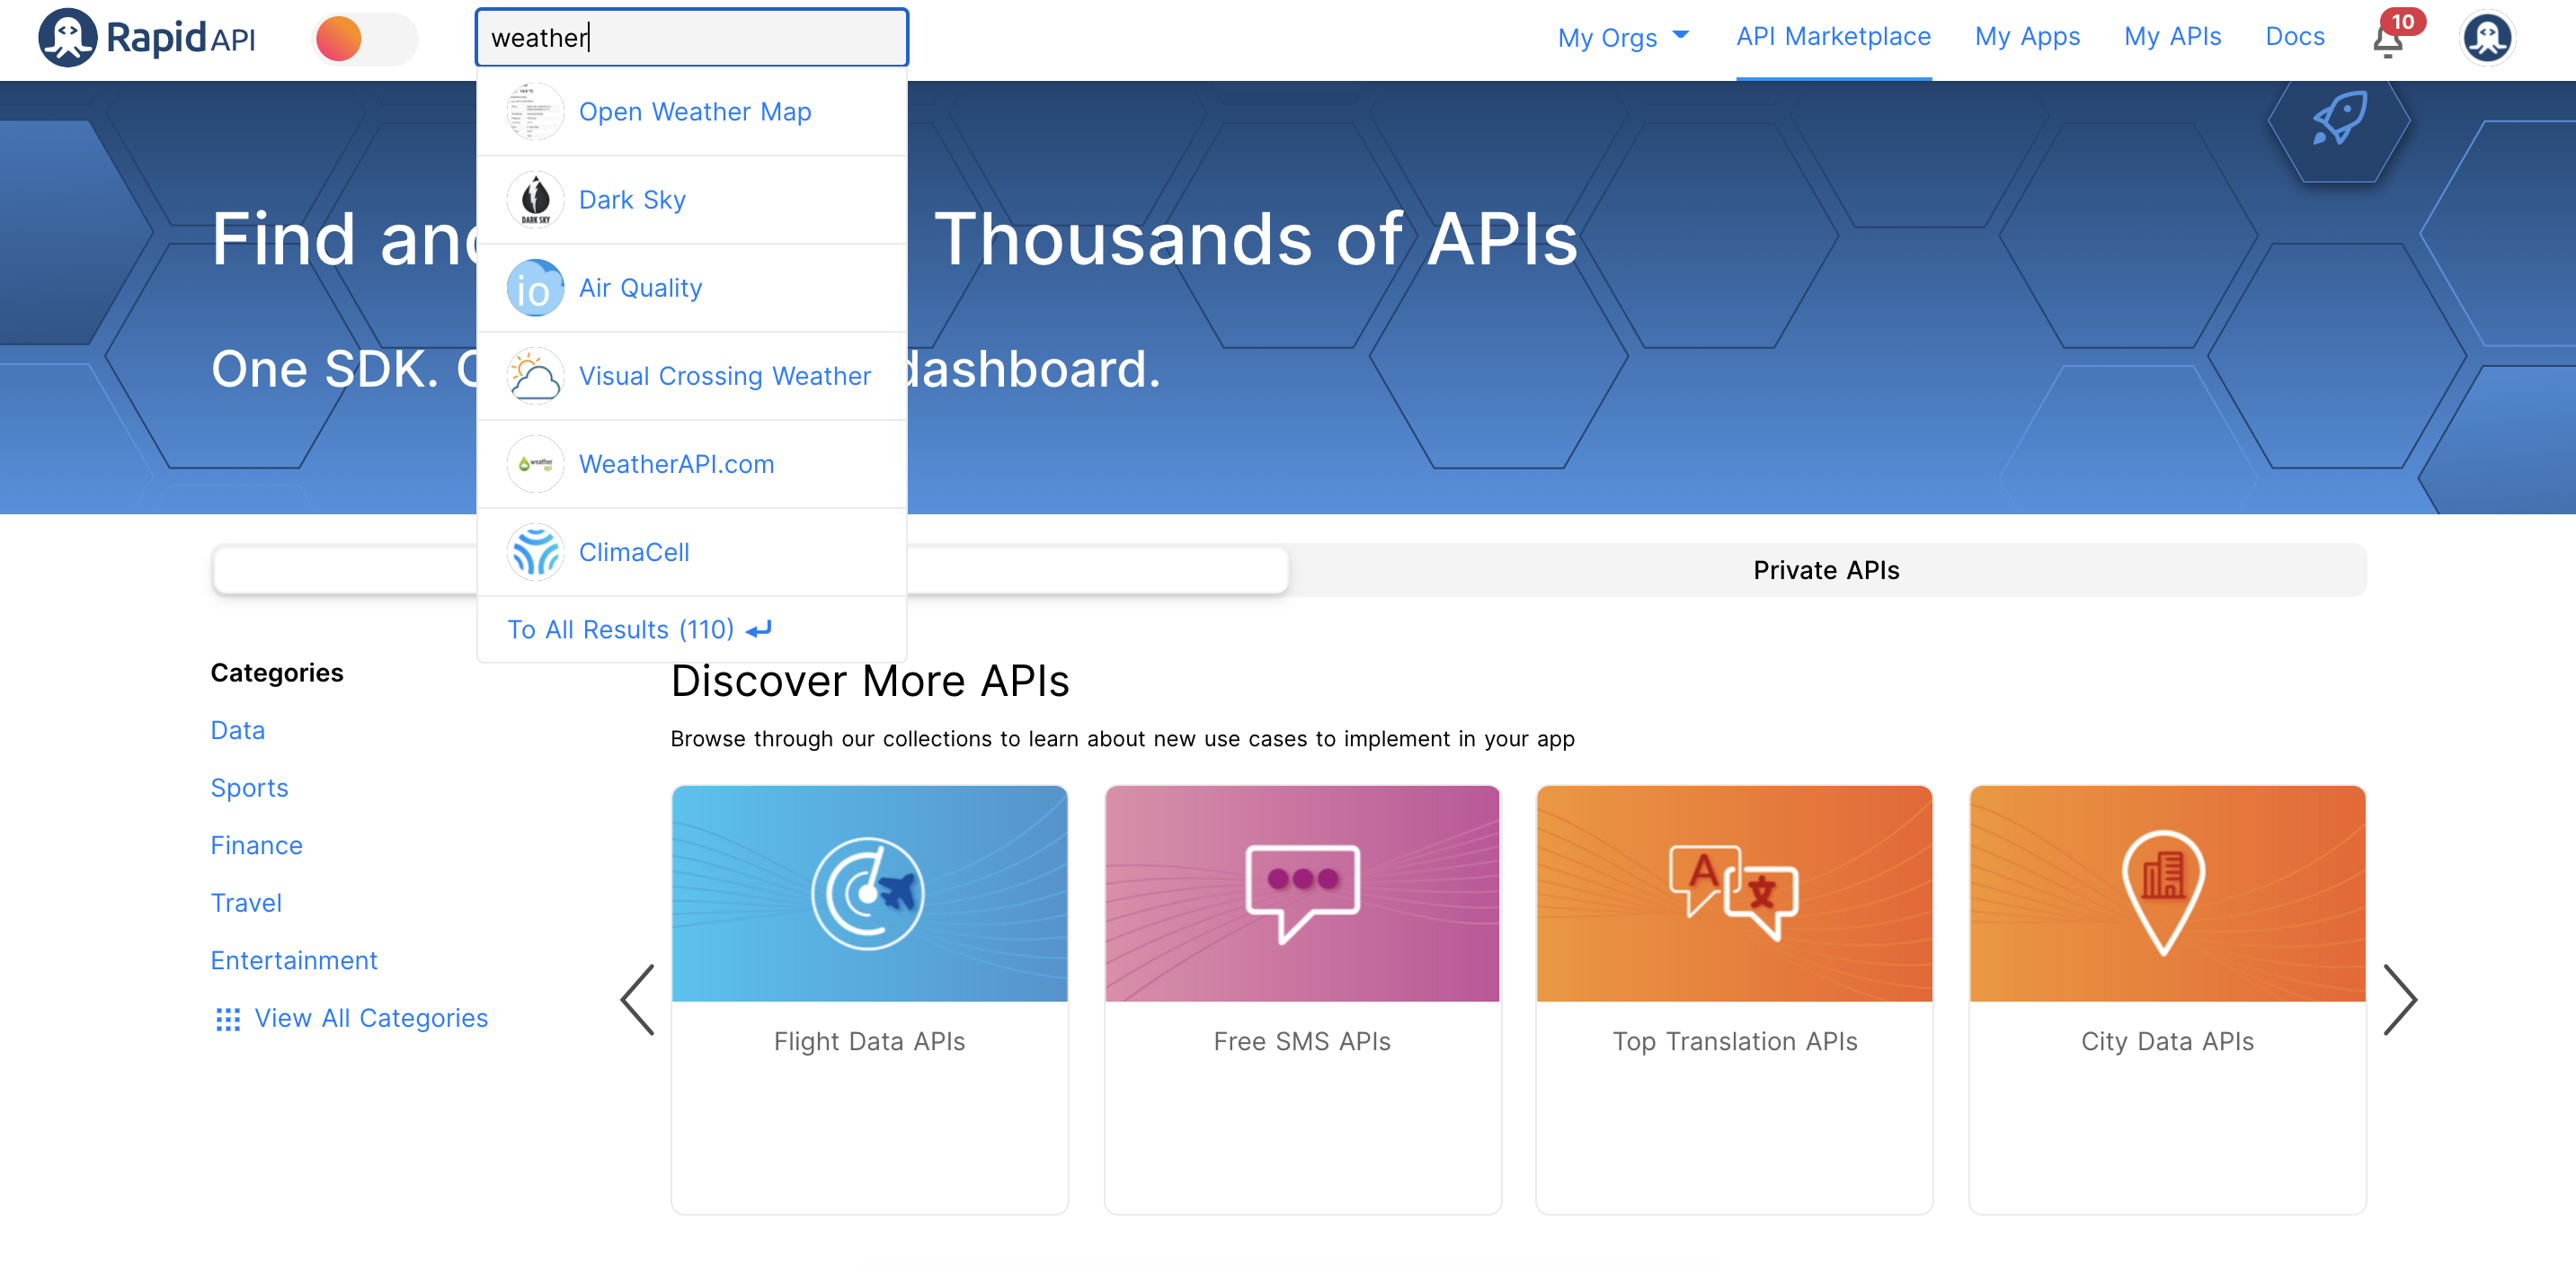This screenshot has height=1266, width=2576.
Task: Open the Entertainment category
Action: point(294,960)
